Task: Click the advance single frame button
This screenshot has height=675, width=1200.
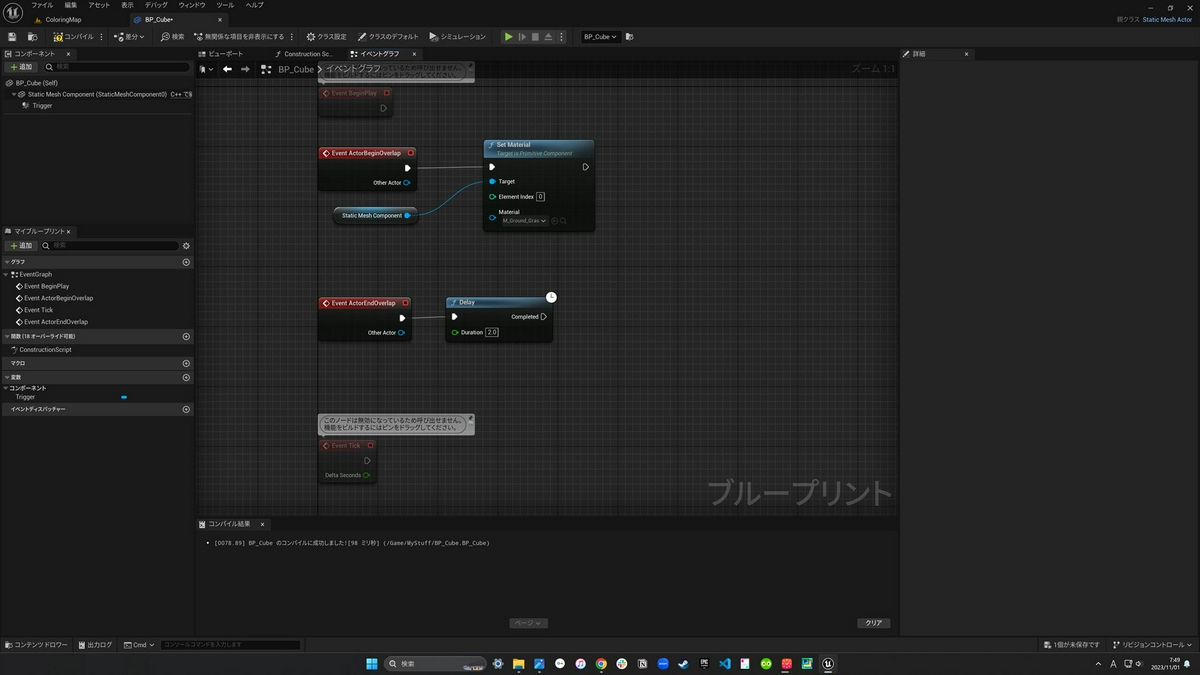Action: [522, 37]
